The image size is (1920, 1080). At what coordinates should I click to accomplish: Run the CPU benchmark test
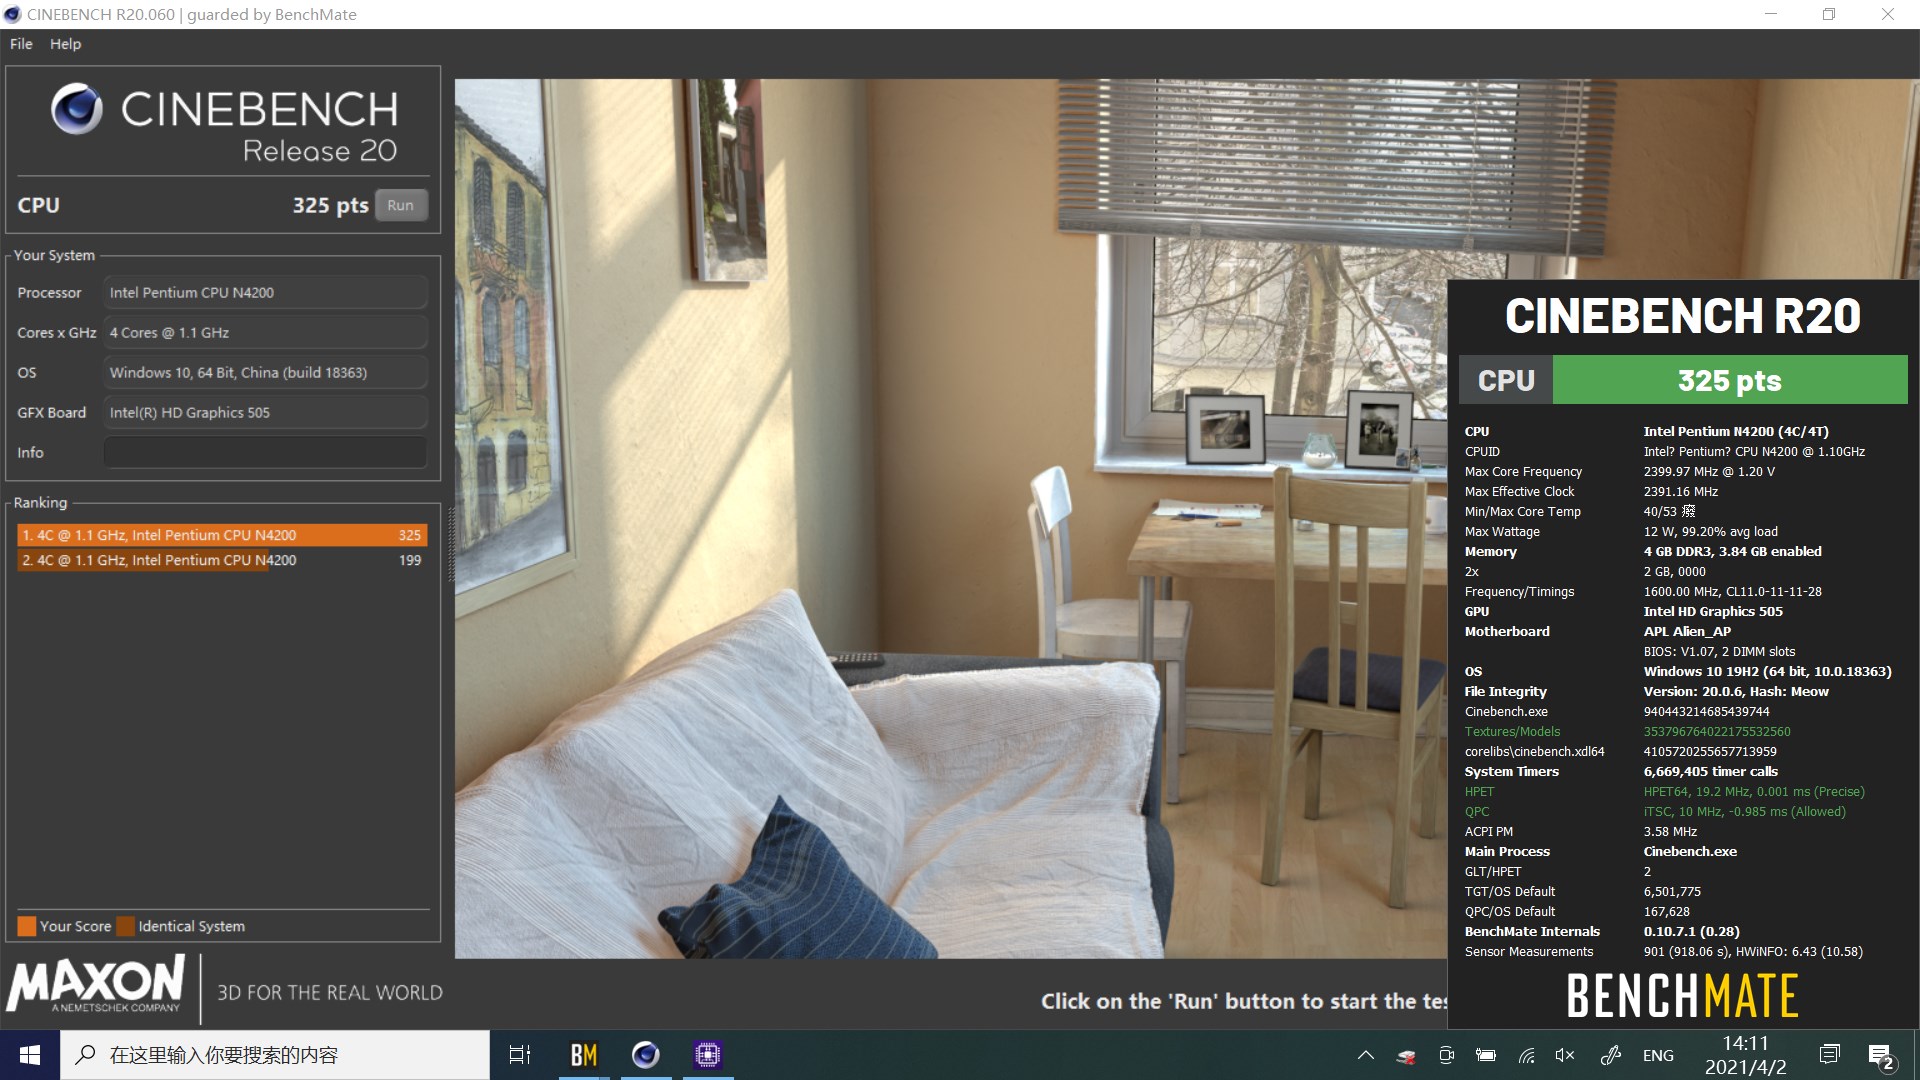[401, 205]
